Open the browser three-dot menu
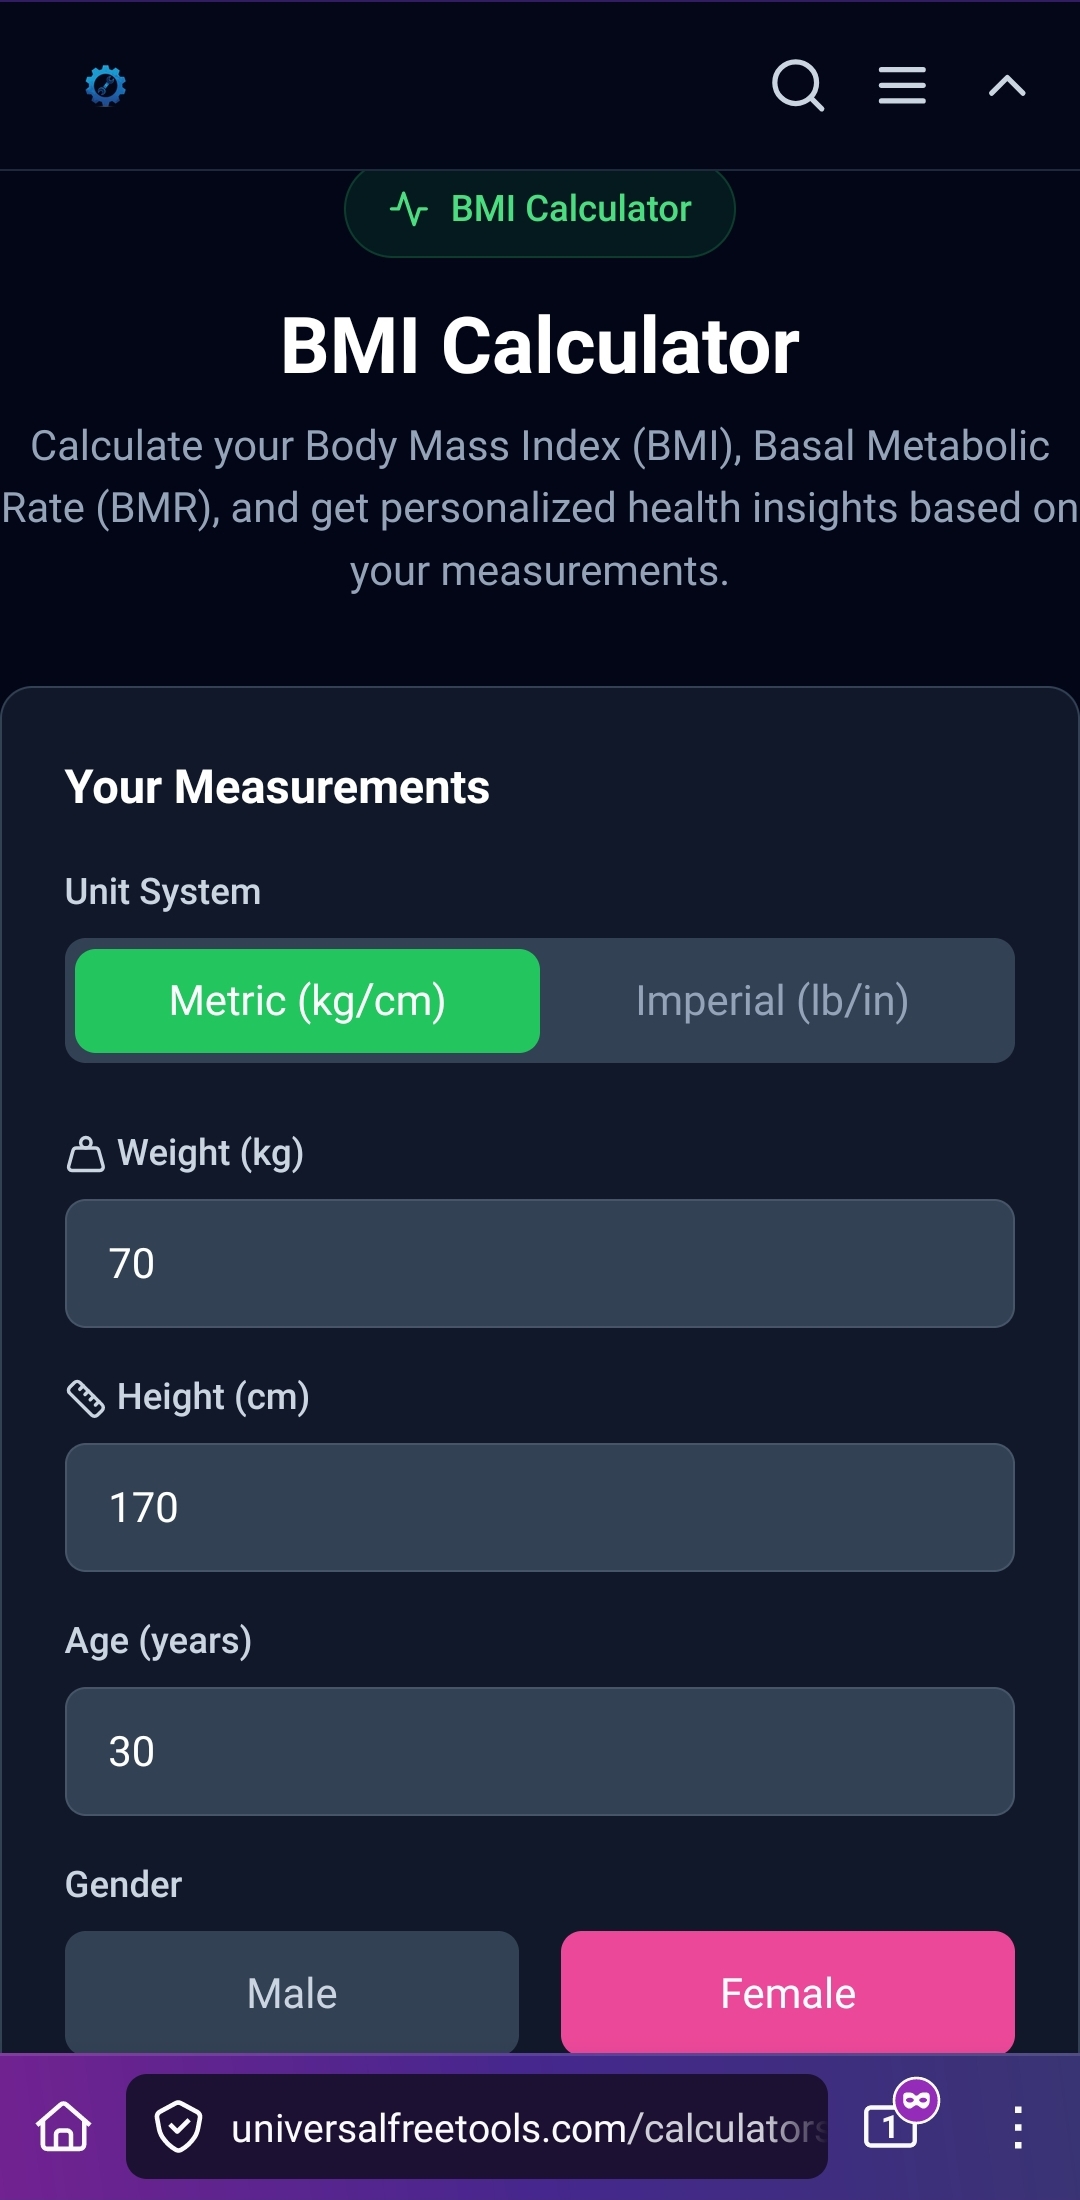Screen dimensions: 1080x2200 [1018, 2128]
